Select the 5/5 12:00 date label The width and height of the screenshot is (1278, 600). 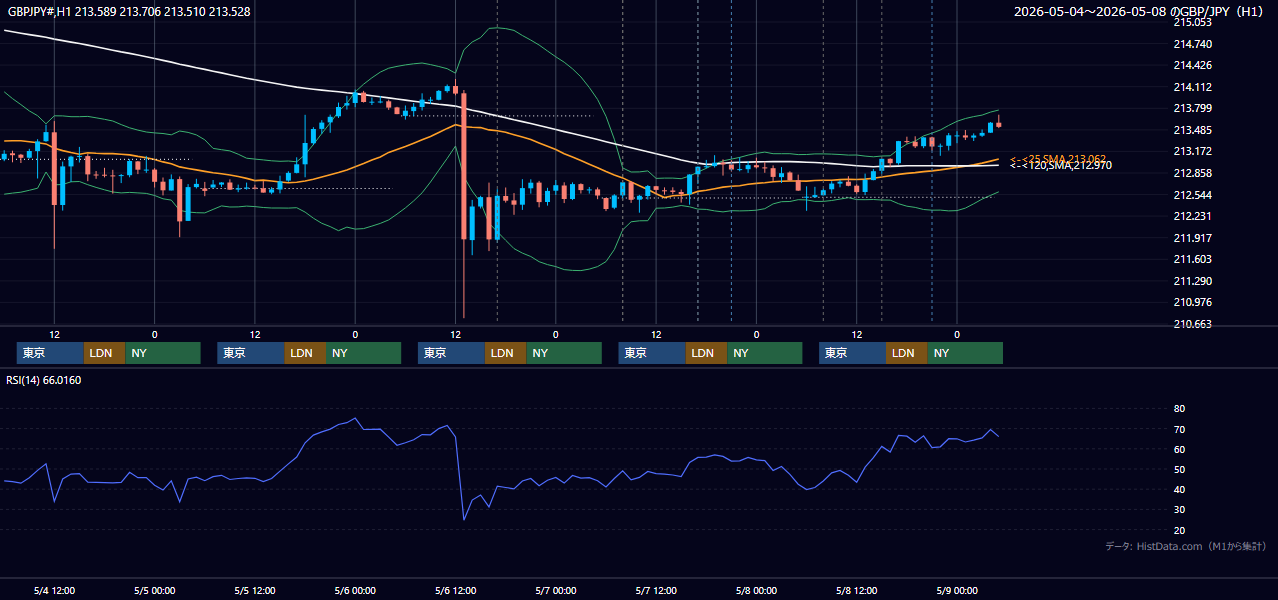point(255,590)
